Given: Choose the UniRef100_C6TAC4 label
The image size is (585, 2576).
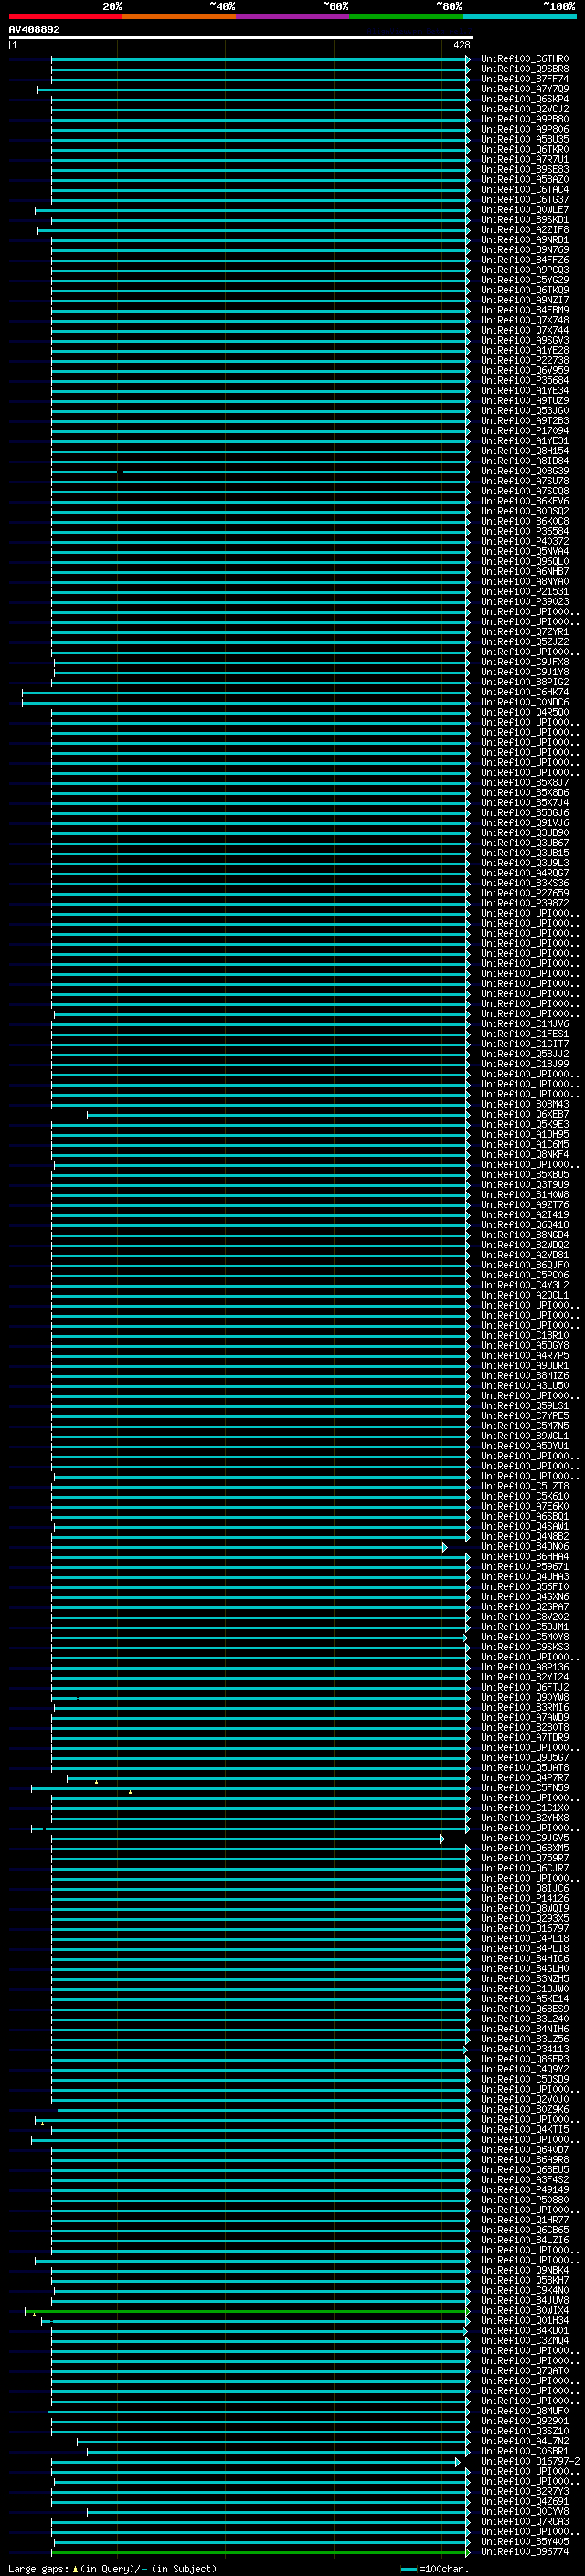Looking at the screenshot, I should pyautogui.click(x=524, y=190).
